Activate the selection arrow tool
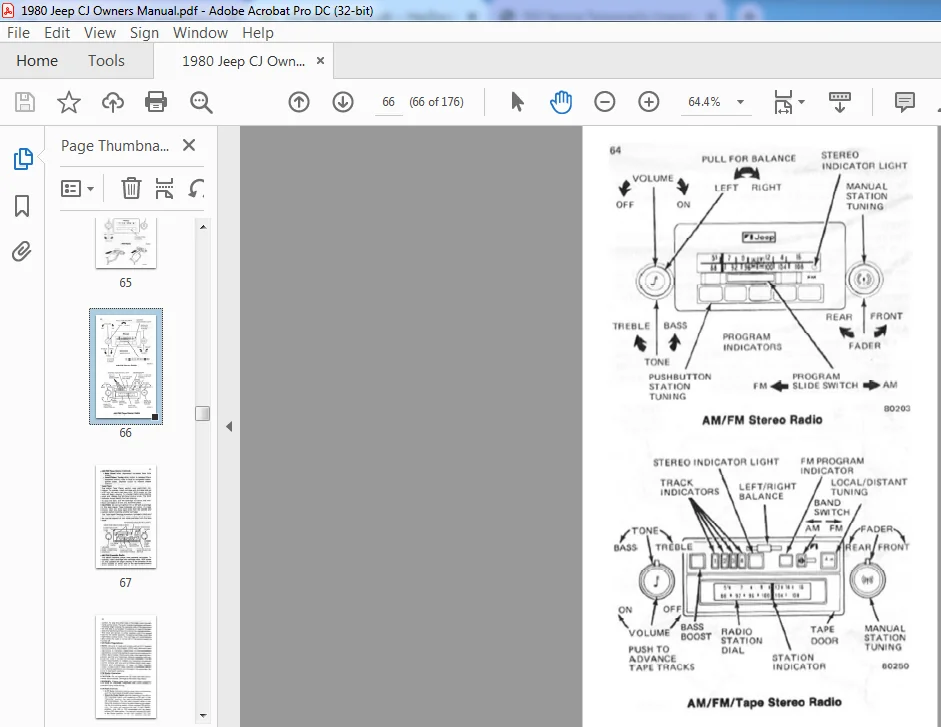The height and width of the screenshot is (727, 941). [517, 102]
